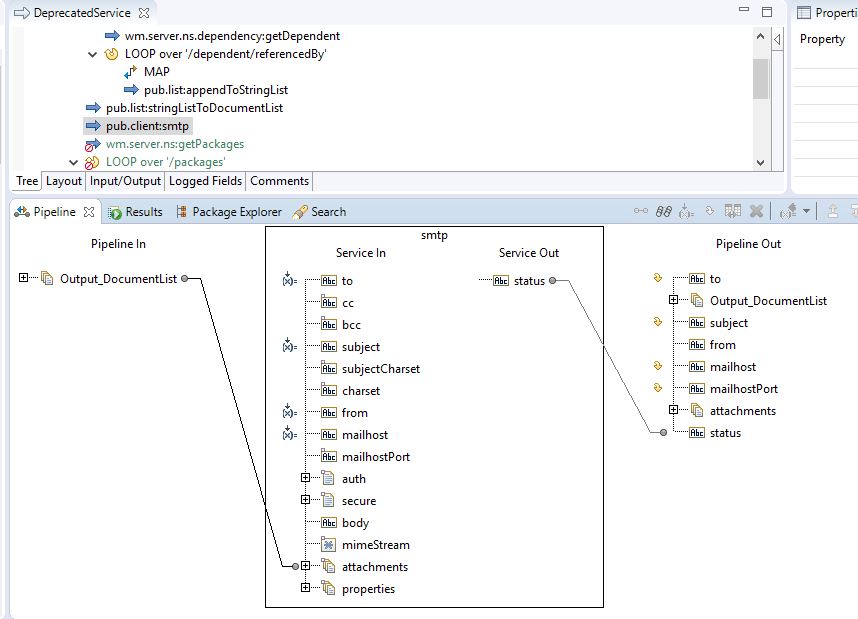Screen dimensions: 858x619
Task: Select 'status' in Service Out
Action: pos(529,281)
